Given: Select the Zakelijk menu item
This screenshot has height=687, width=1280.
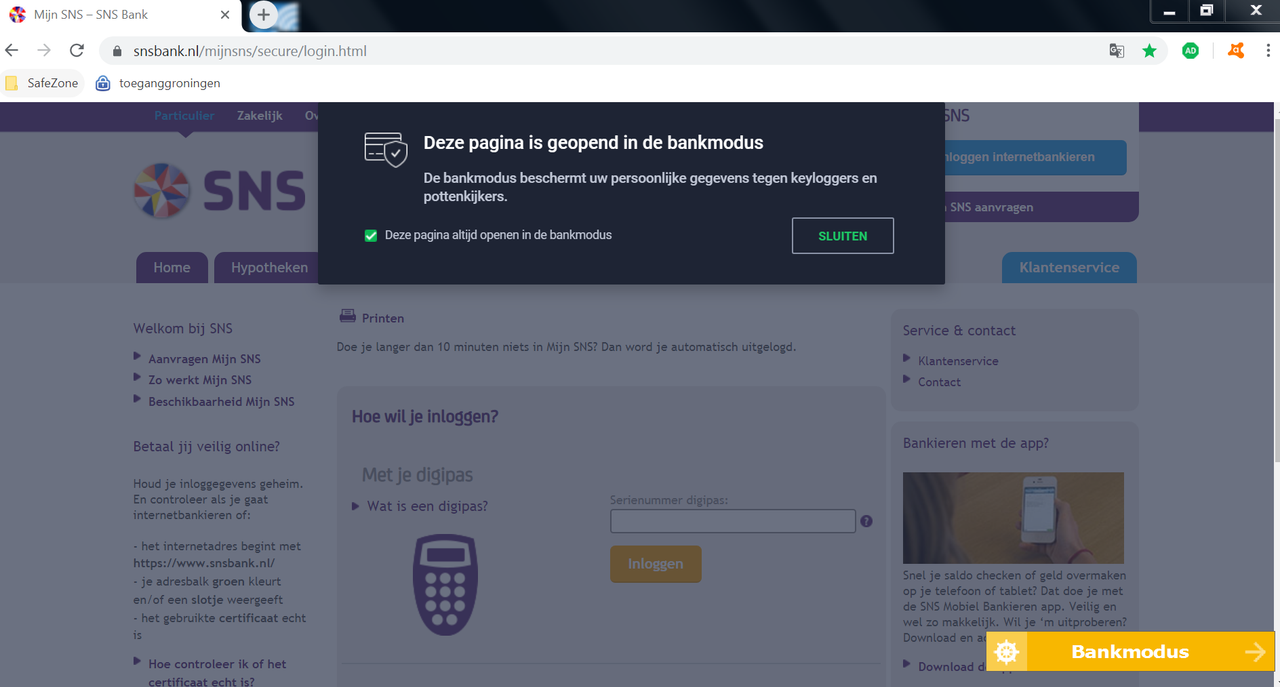Looking at the screenshot, I should click(x=260, y=116).
